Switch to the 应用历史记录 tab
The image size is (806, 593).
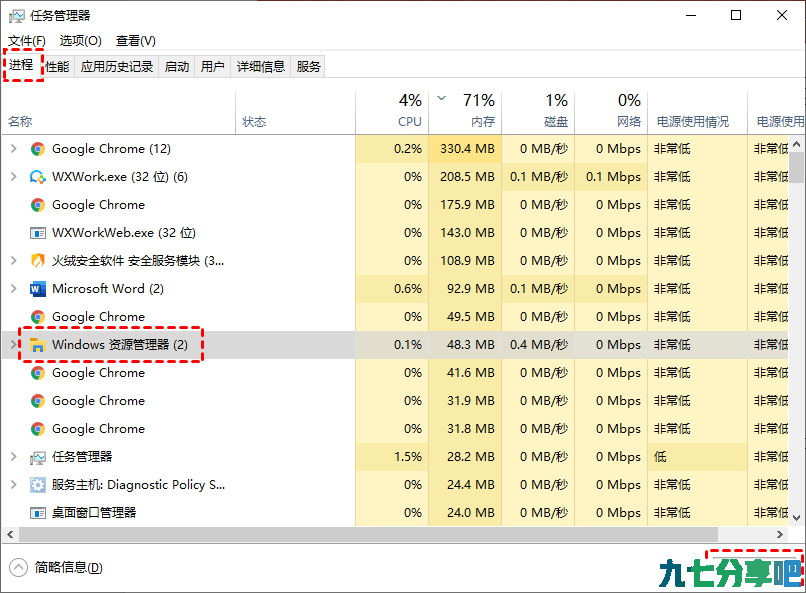[117, 66]
